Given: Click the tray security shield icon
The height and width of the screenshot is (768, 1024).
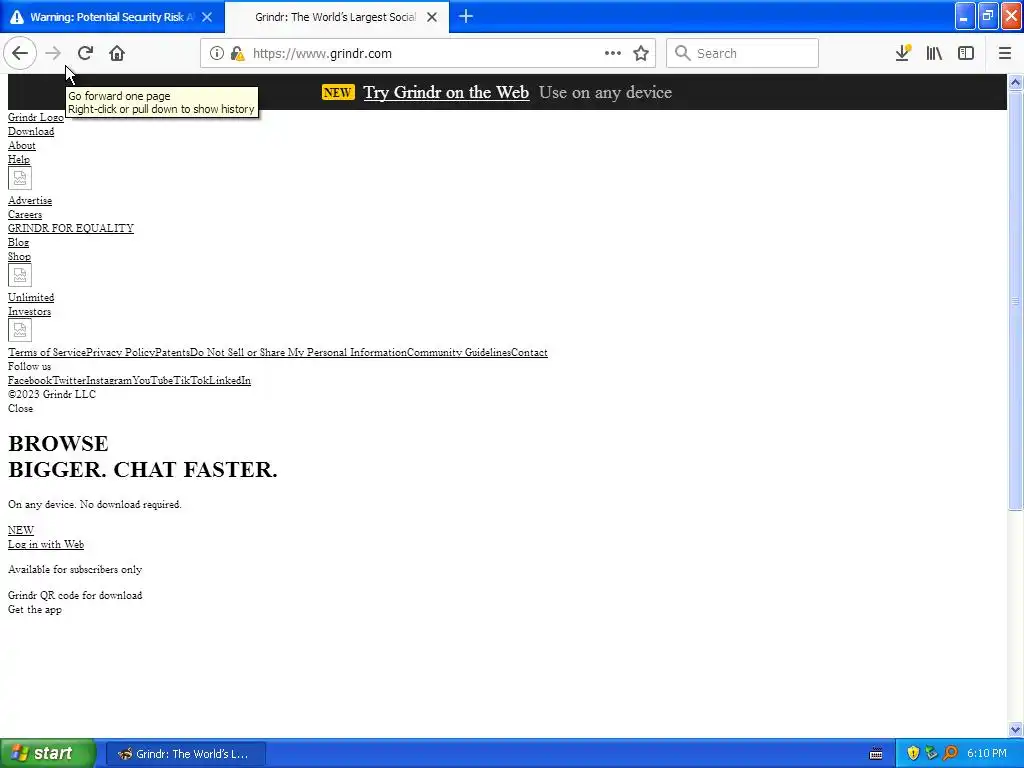Looking at the screenshot, I should [x=912, y=753].
